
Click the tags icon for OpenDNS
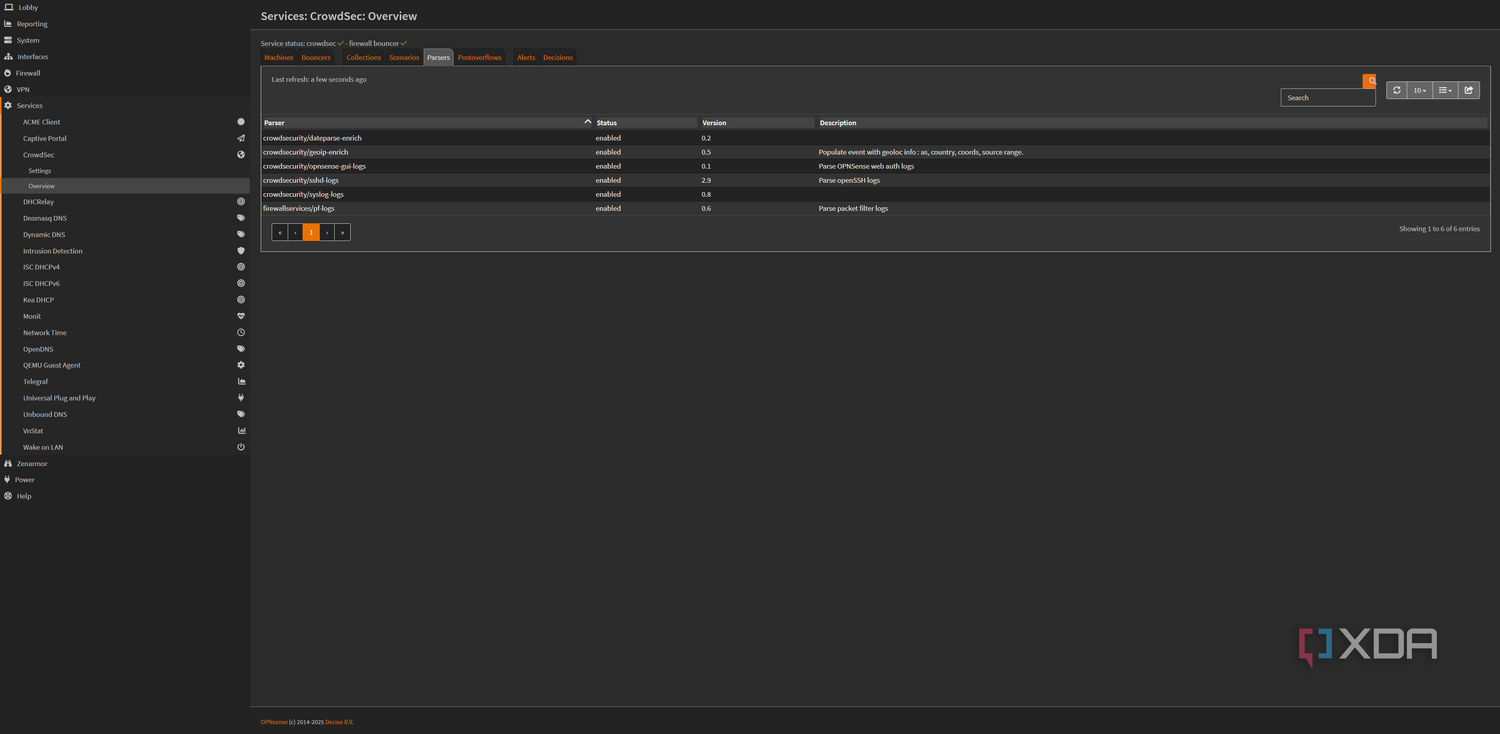tap(241, 349)
